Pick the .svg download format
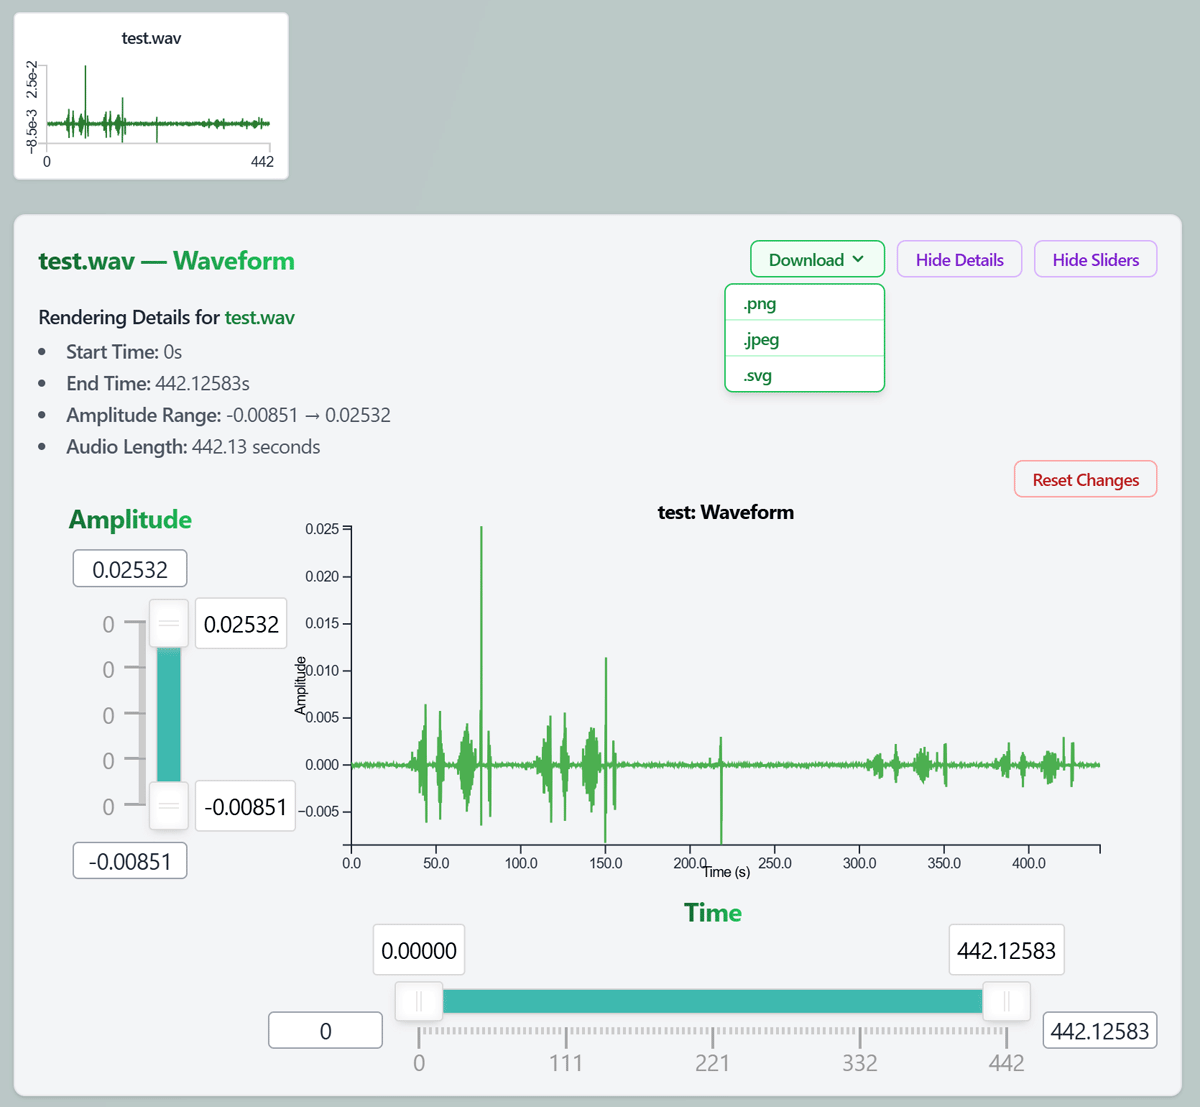Viewport: 1200px width, 1107px height. coord(804,375)
